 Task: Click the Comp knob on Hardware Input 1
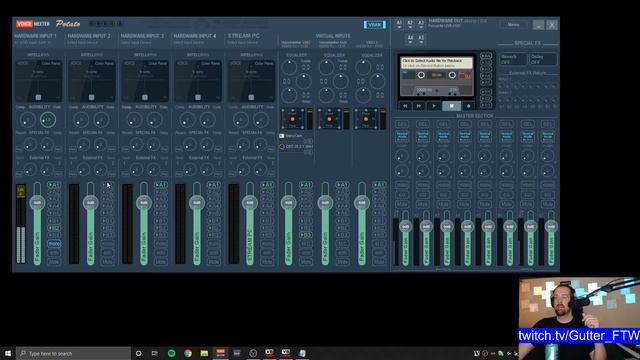click(27, 120)
